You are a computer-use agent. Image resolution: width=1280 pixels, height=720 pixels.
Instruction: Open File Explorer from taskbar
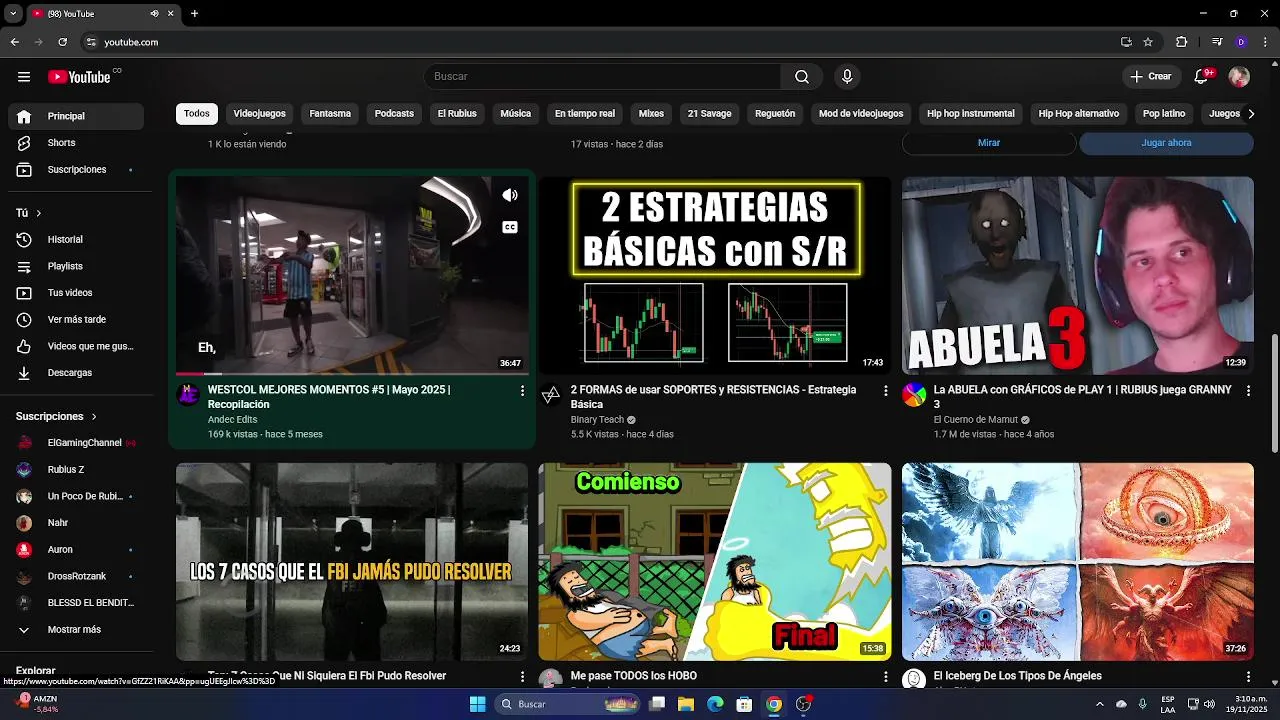tap(686, 704)
